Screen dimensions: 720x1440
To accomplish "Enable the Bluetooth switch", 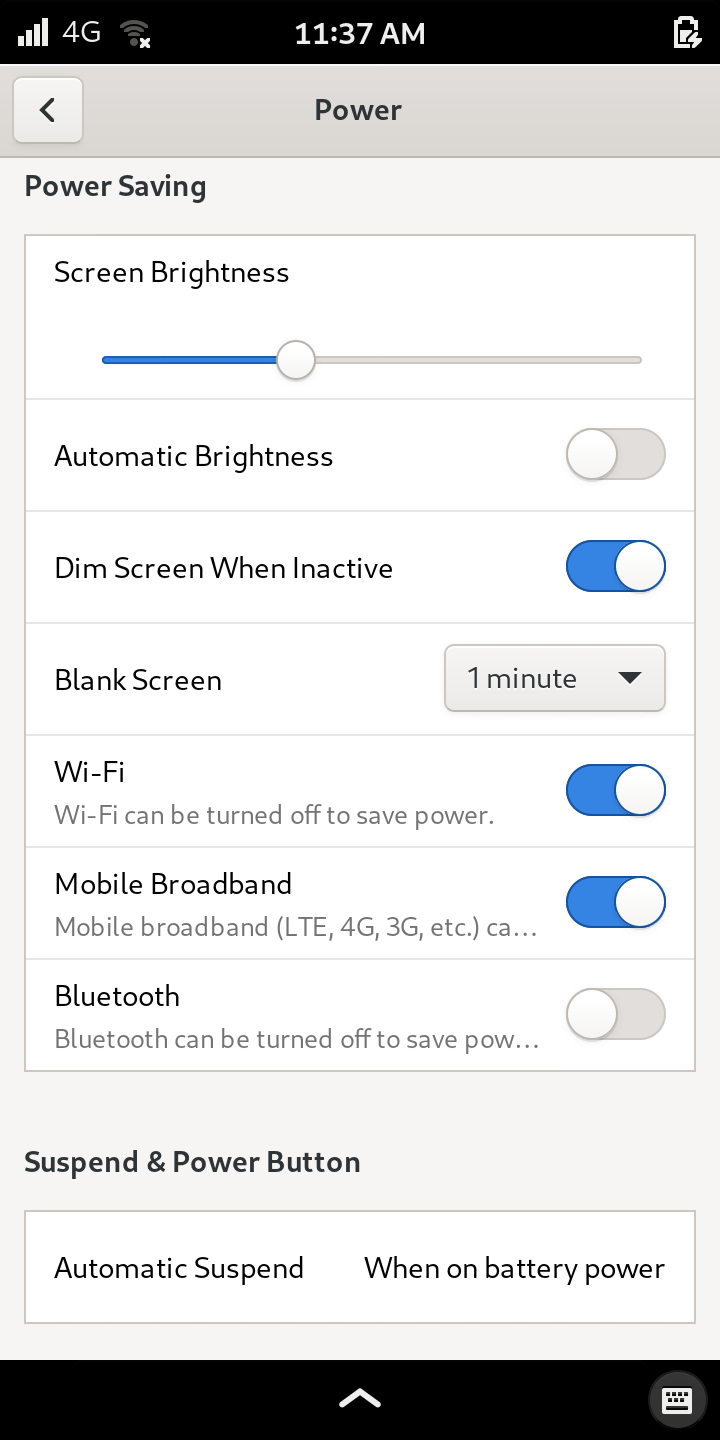I will click(x=615, y=1015).
